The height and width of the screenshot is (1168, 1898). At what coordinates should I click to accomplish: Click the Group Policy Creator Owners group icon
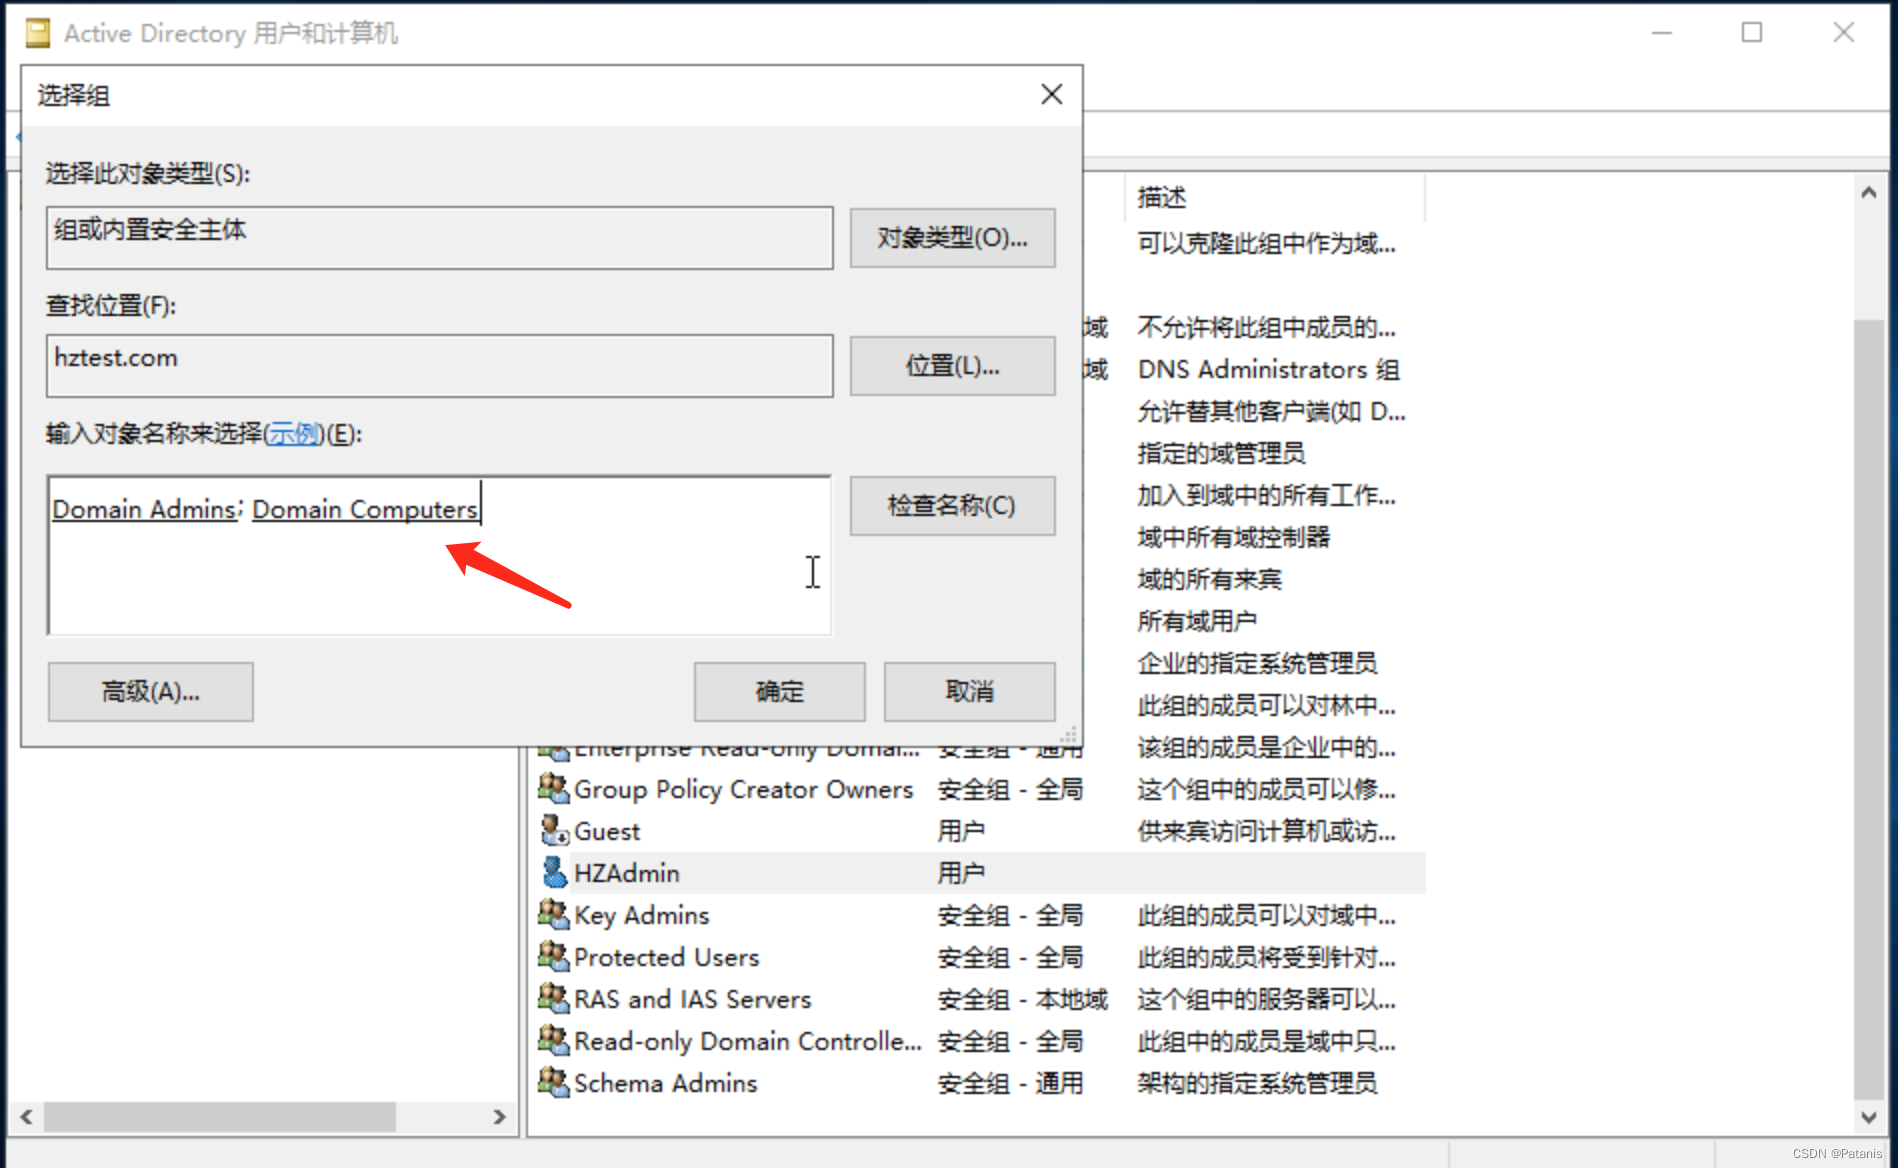[553, 788]
